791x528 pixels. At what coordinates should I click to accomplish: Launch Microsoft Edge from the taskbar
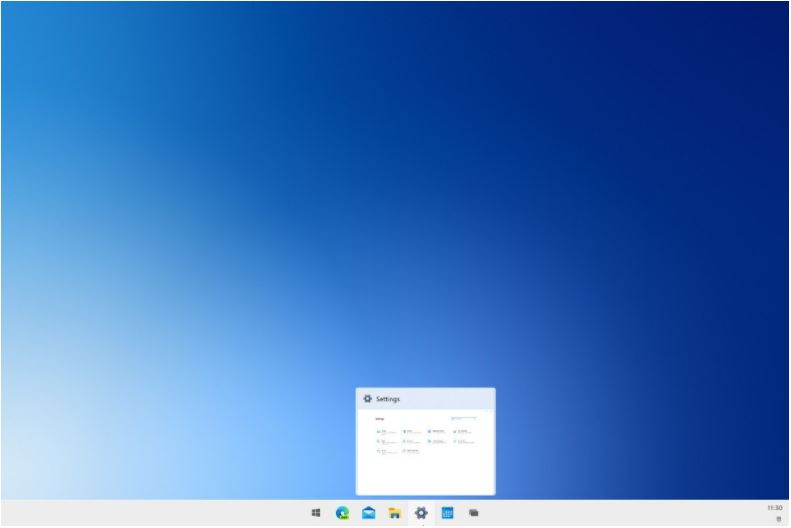click(342, 513)
